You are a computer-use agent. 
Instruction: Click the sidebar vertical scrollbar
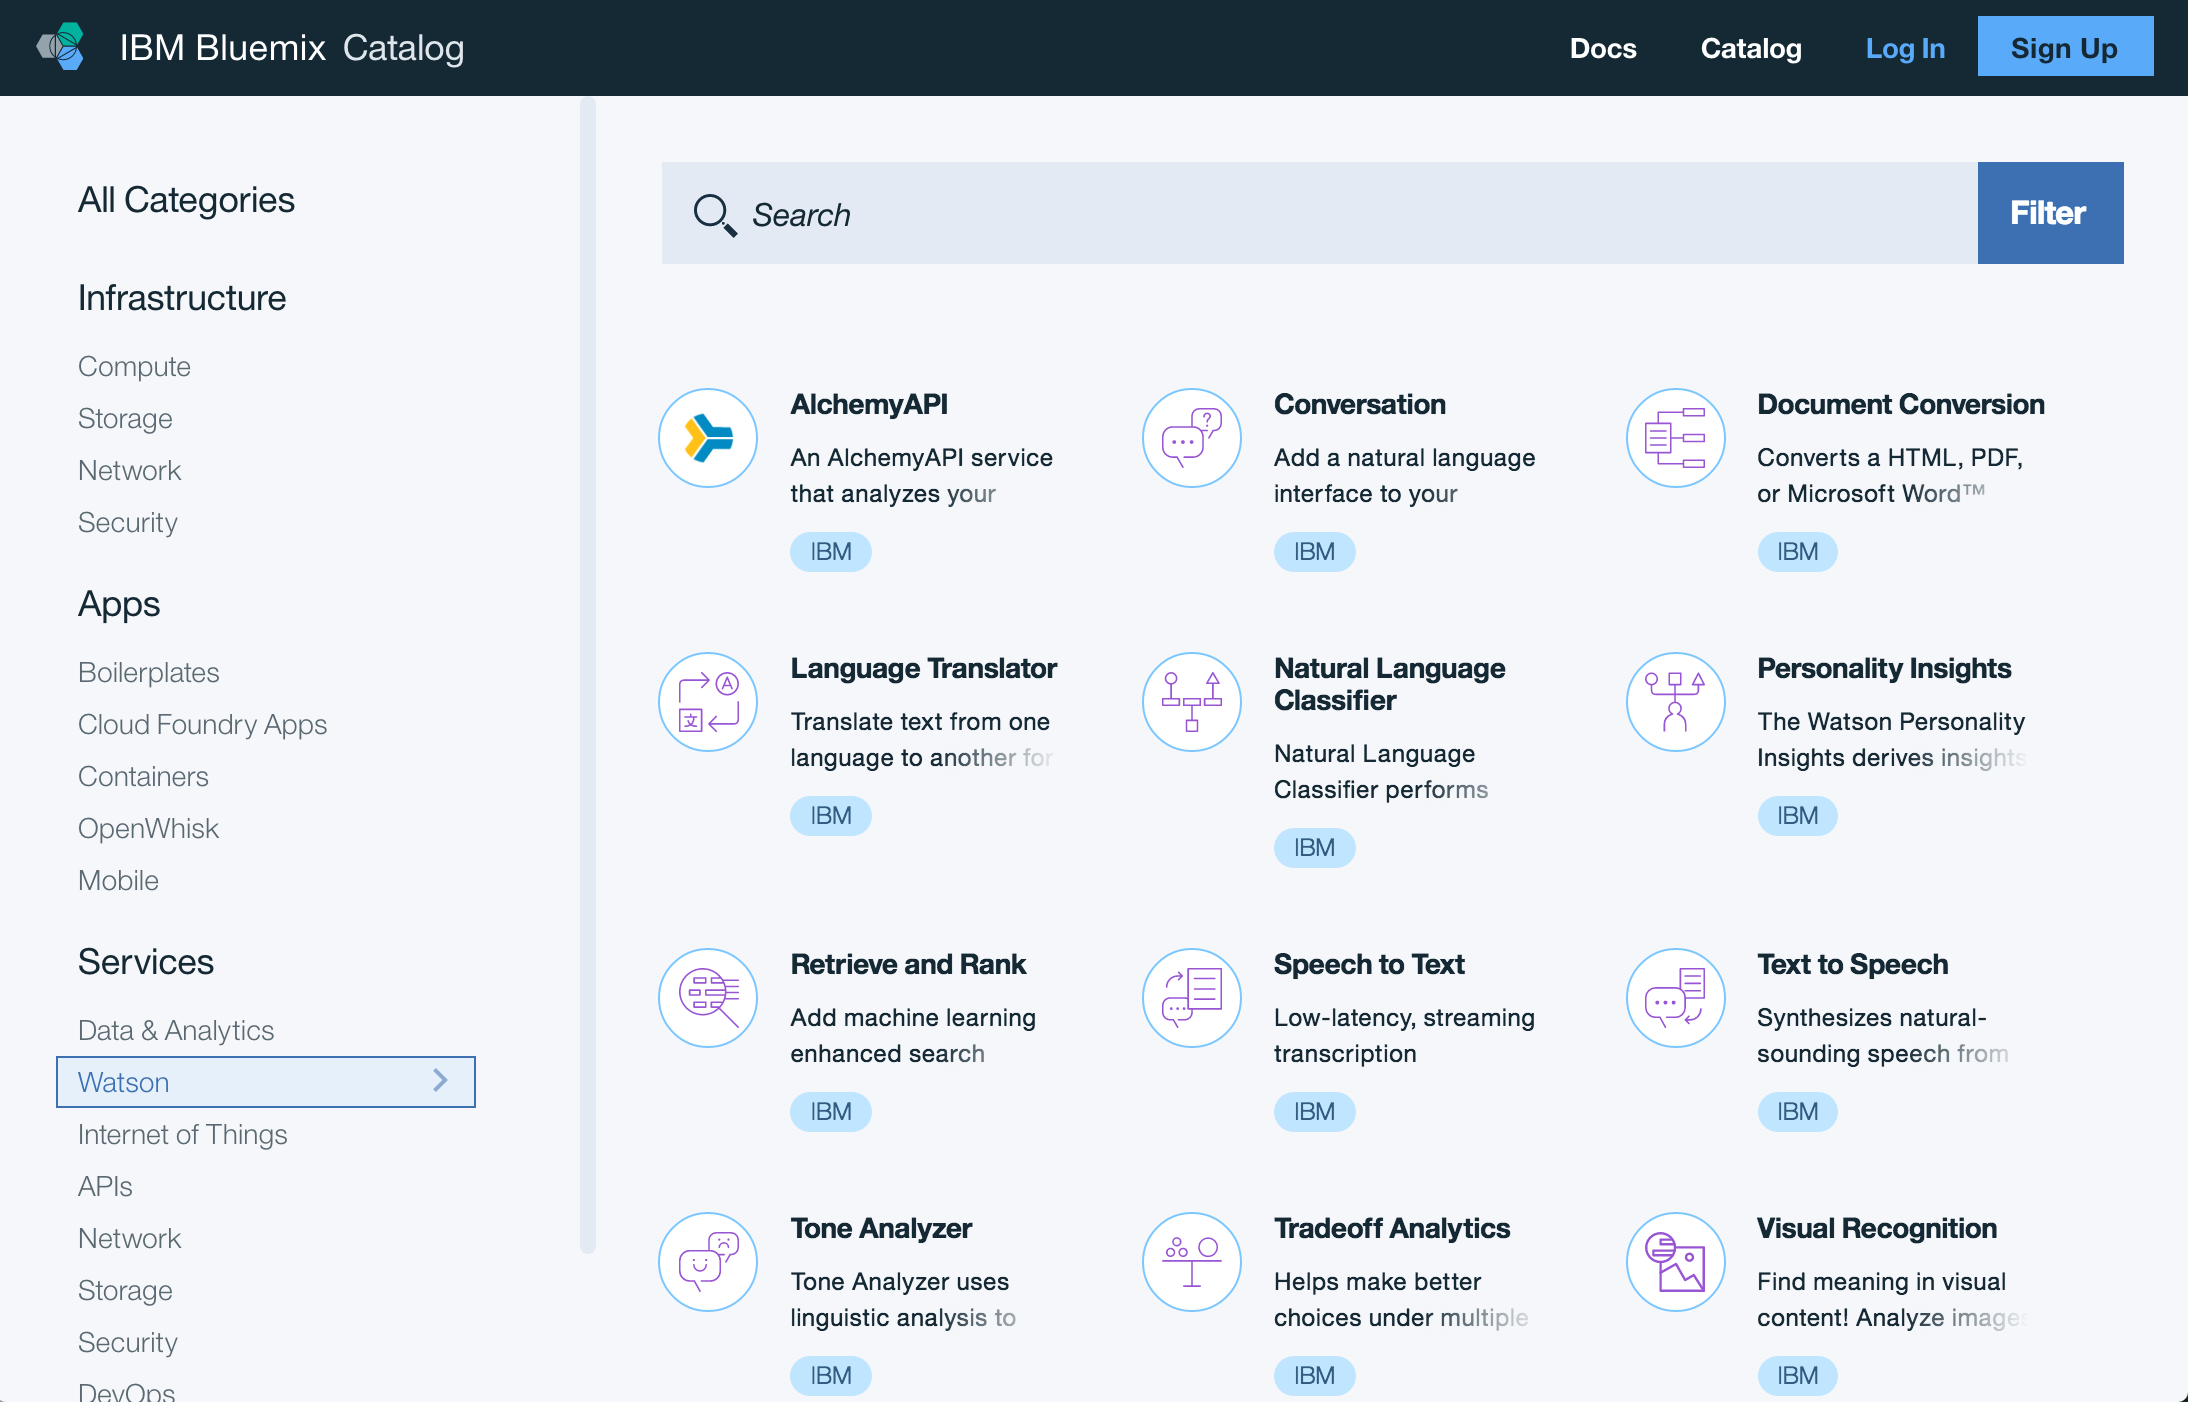point(588,674)
